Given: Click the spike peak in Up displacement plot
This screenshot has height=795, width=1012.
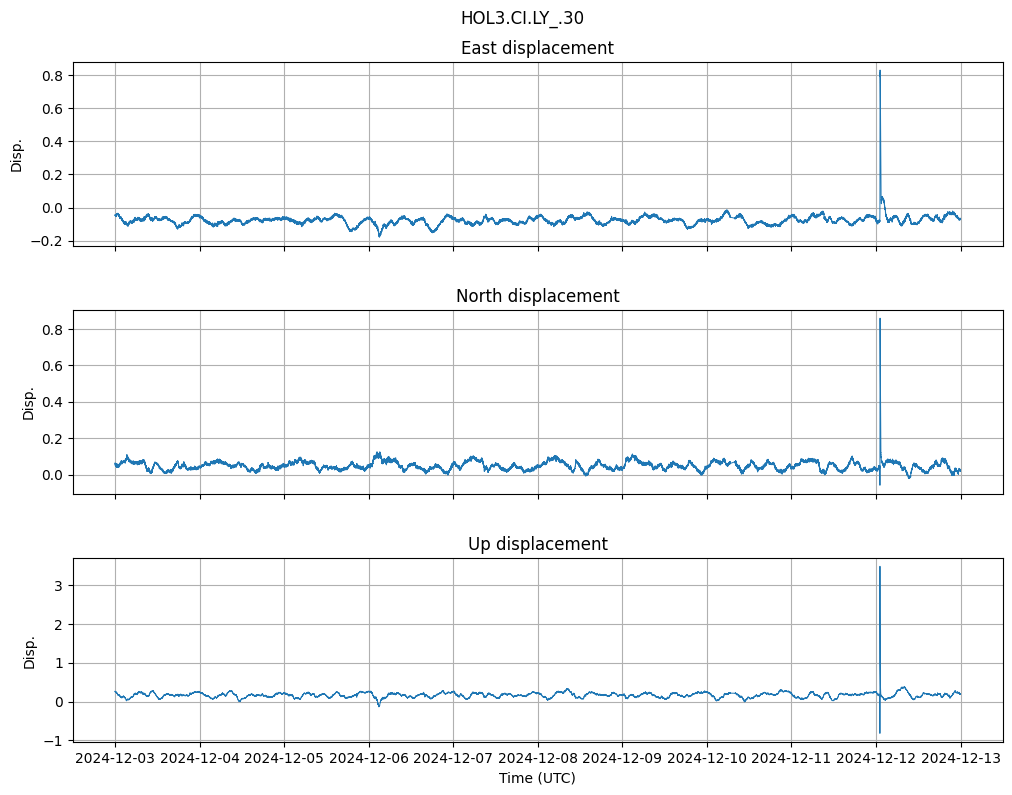Looking at the screenshot, I should point(879,567).
